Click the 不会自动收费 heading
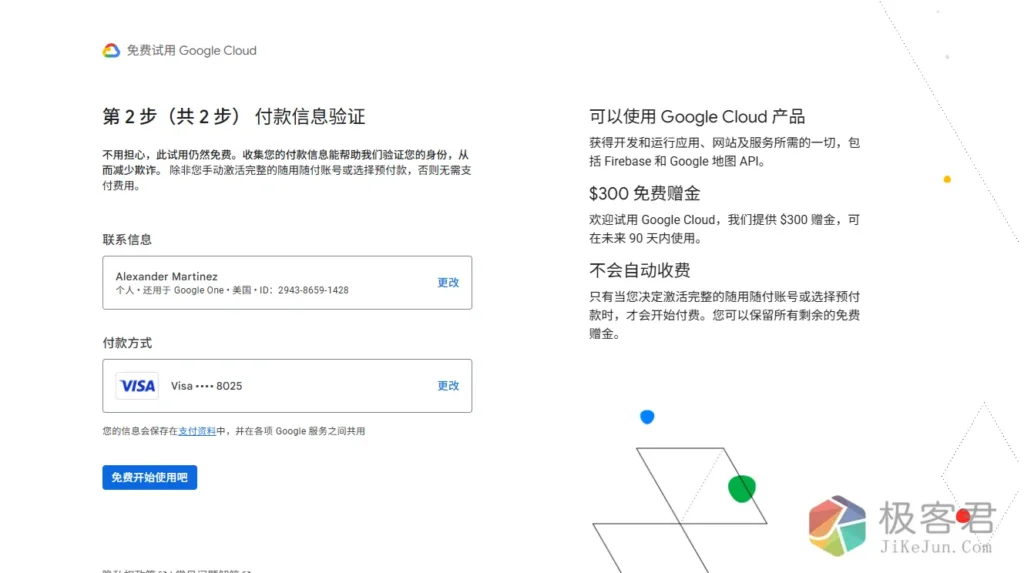 pos(640,270)
